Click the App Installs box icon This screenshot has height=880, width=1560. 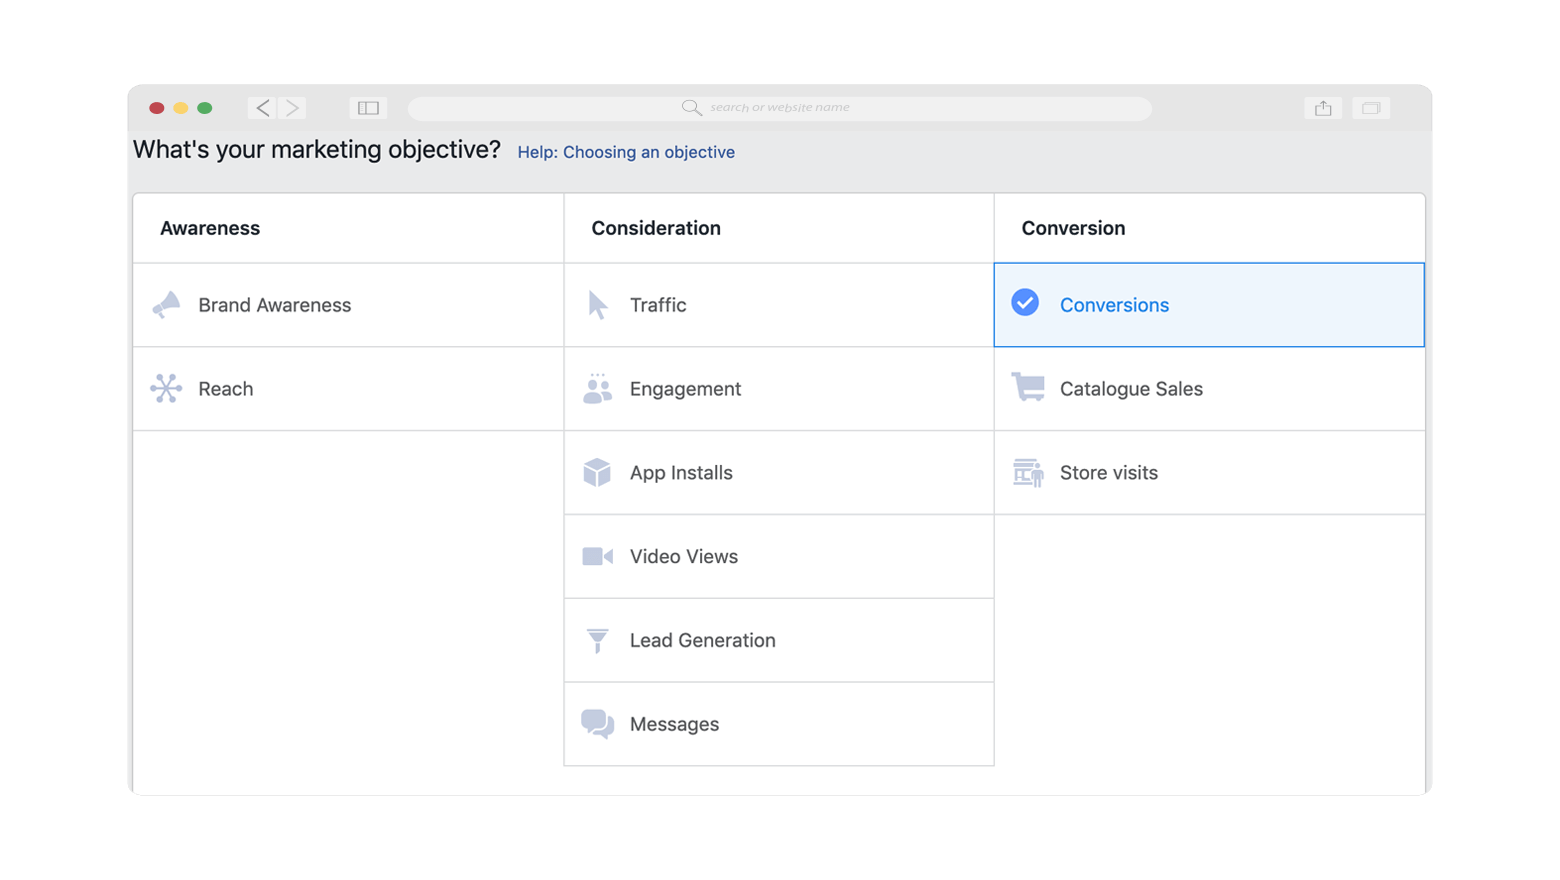(x=597, y=472)
